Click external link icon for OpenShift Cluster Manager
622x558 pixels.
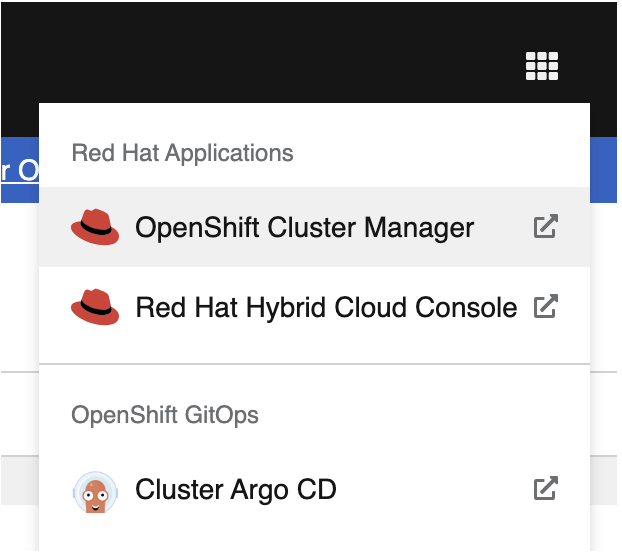coord(546,226)
